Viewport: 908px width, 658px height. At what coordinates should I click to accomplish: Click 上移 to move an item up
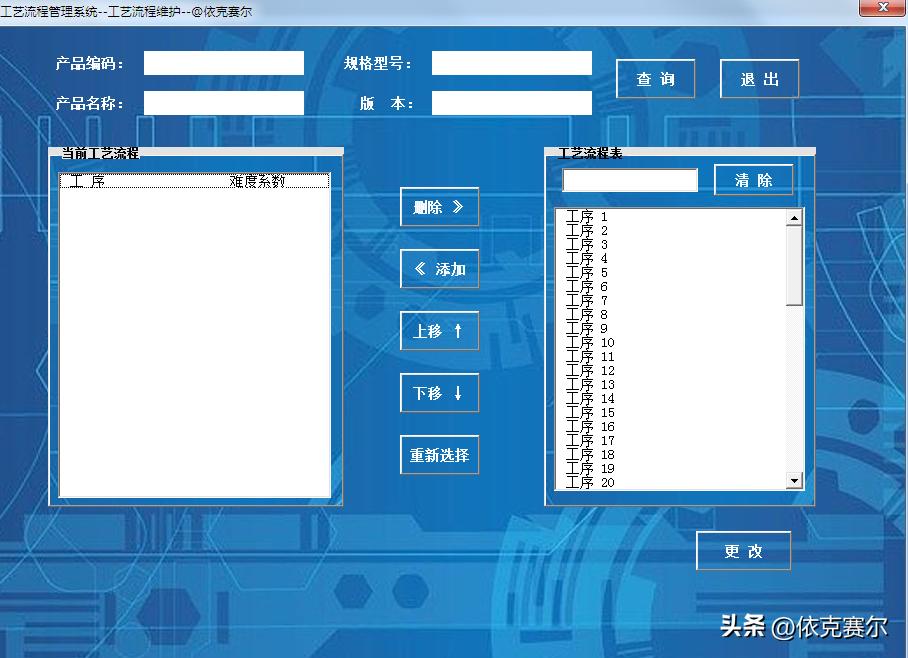[439, 330]
